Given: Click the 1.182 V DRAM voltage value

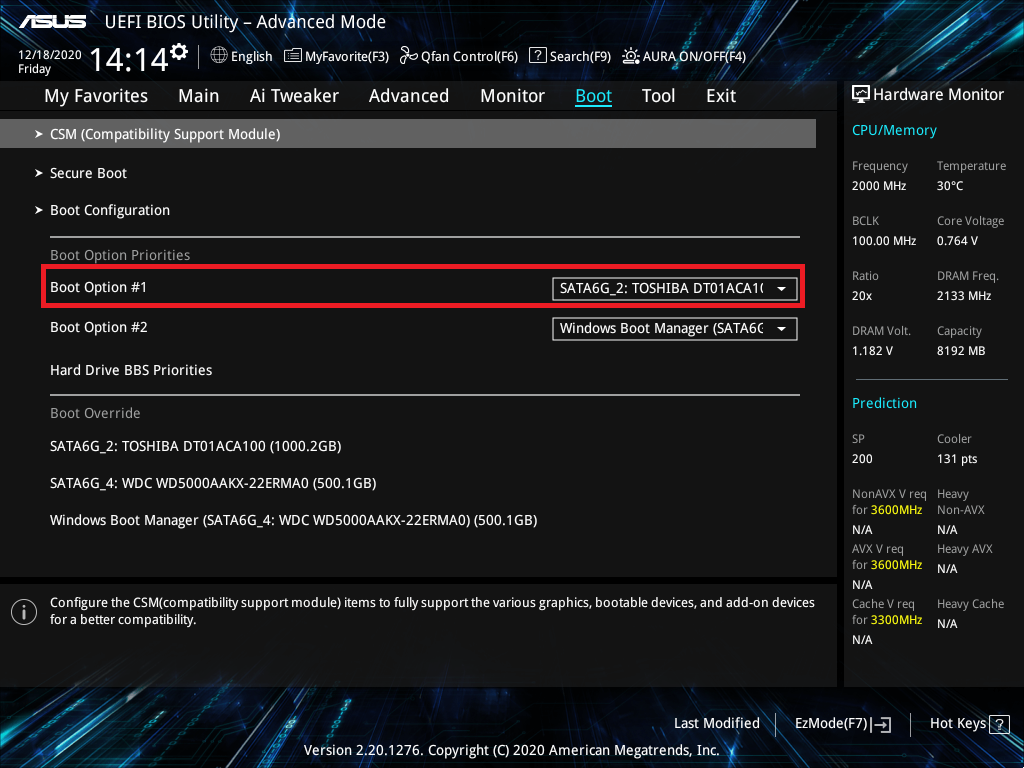Looking at the screenshot, I should (872, 351).
